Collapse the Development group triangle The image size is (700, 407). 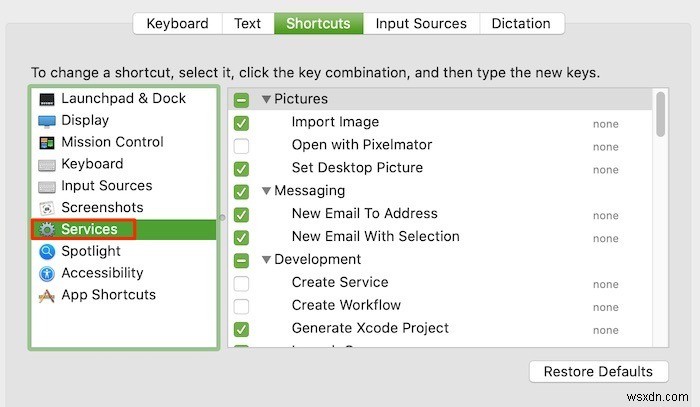pos(266,260)
